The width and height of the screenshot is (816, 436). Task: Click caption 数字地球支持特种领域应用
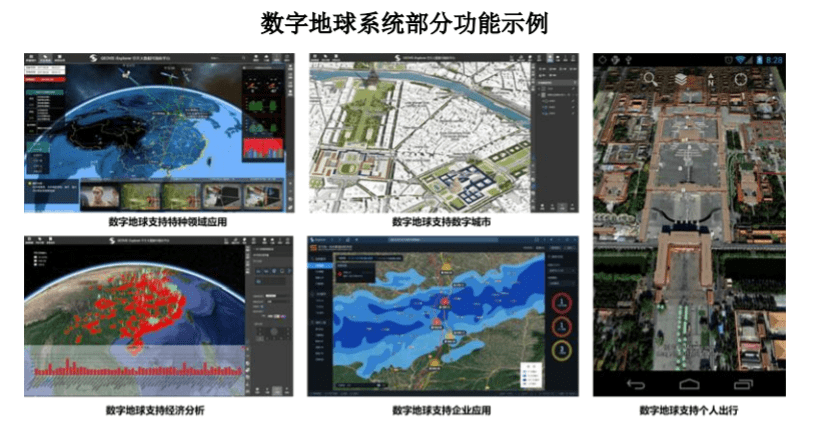[x=168, y=222]
